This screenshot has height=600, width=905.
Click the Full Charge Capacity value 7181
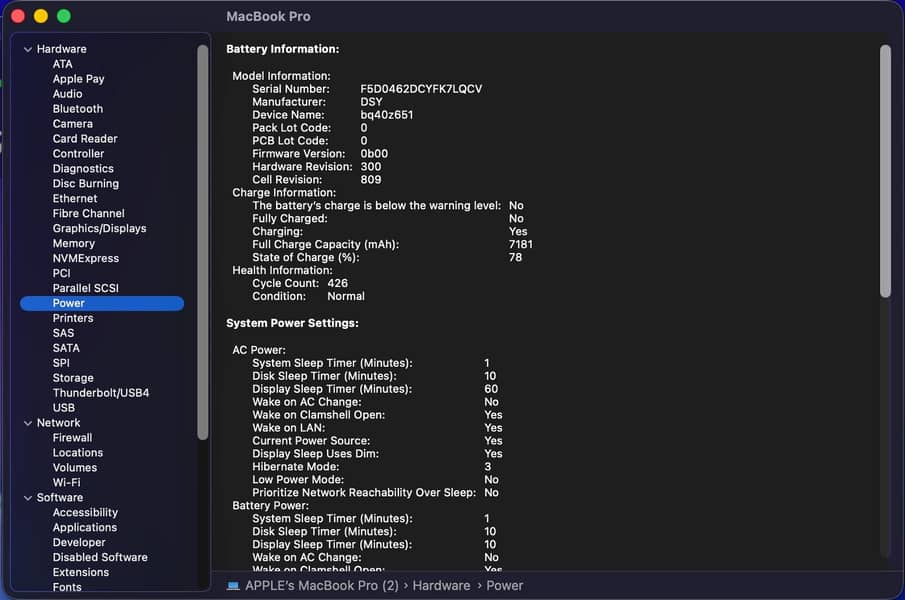click(x=521, y=245)
